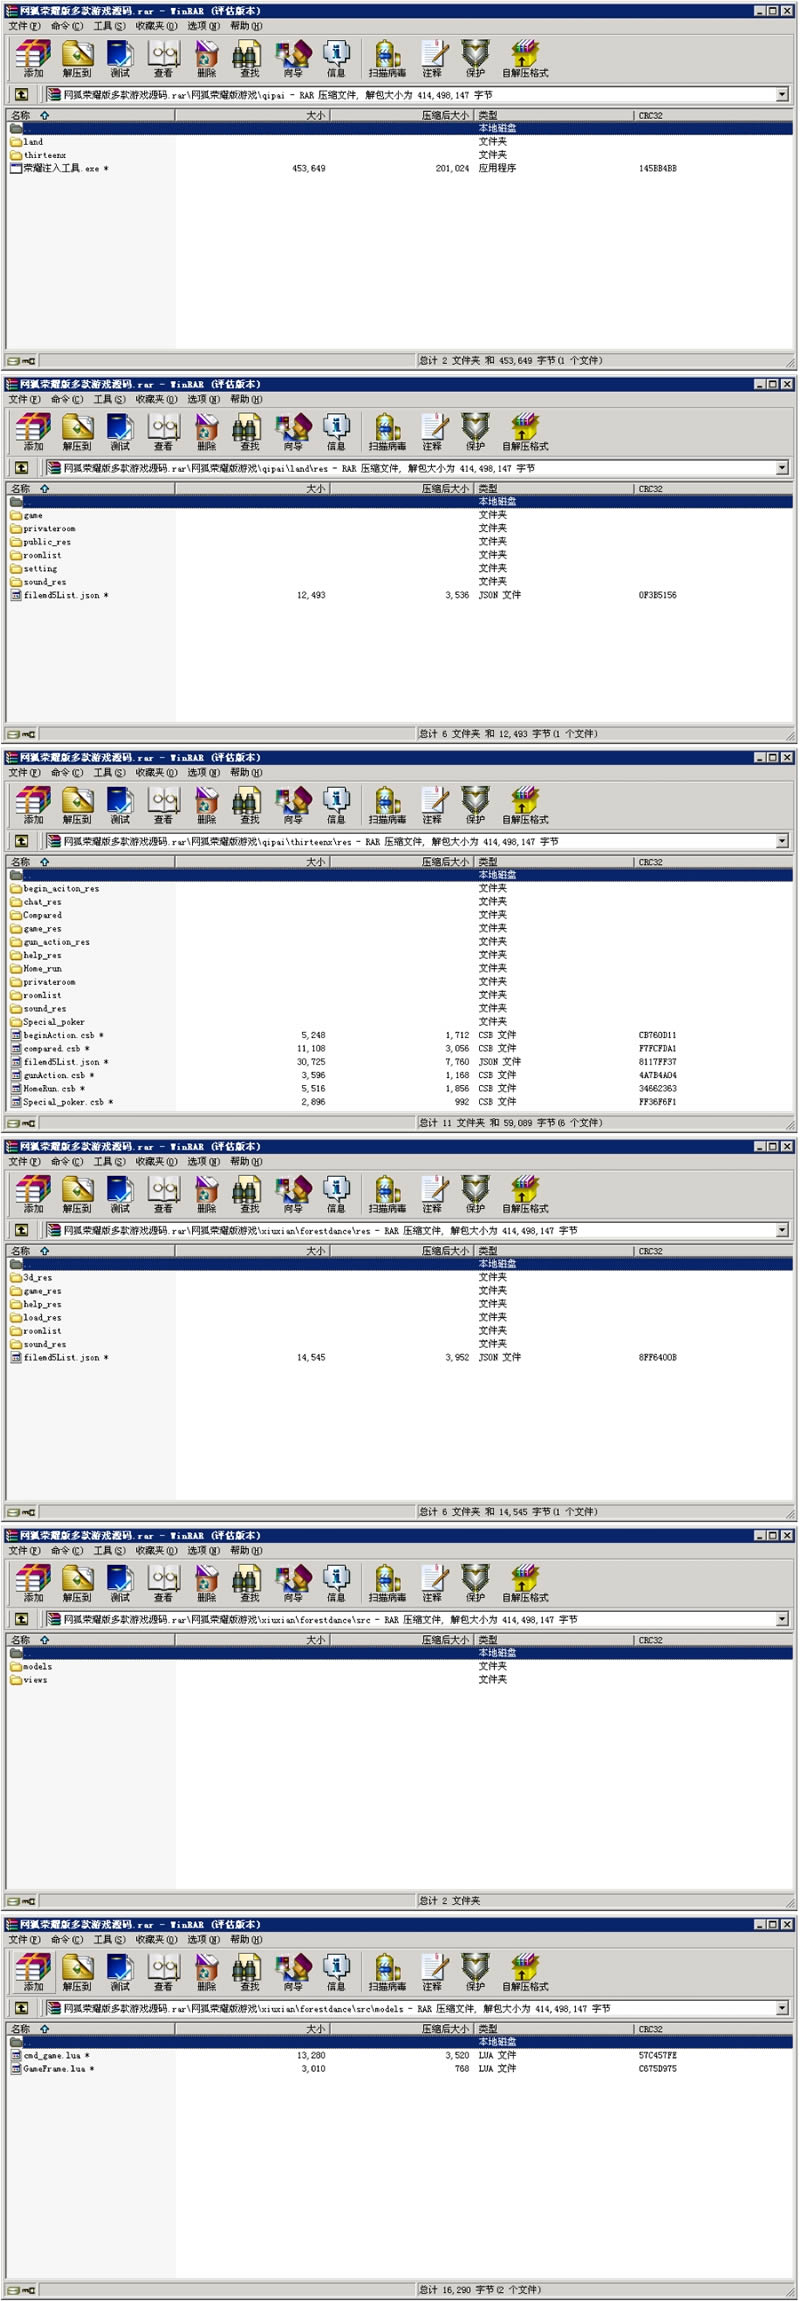Expand the path dropdown in the thirteenx\res window
This screenshot has width=800, height=2301.
tap(782, 842)
